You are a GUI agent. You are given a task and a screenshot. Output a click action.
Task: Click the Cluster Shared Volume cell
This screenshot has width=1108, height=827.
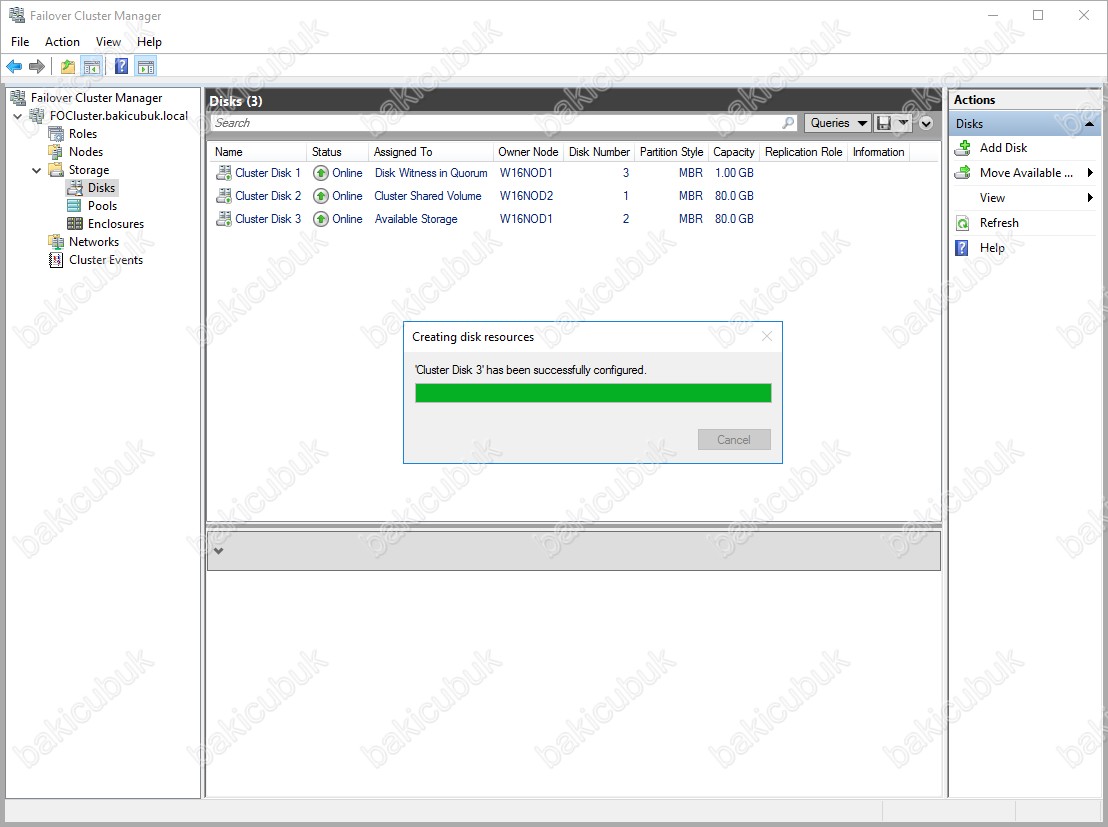coord(428,196)
